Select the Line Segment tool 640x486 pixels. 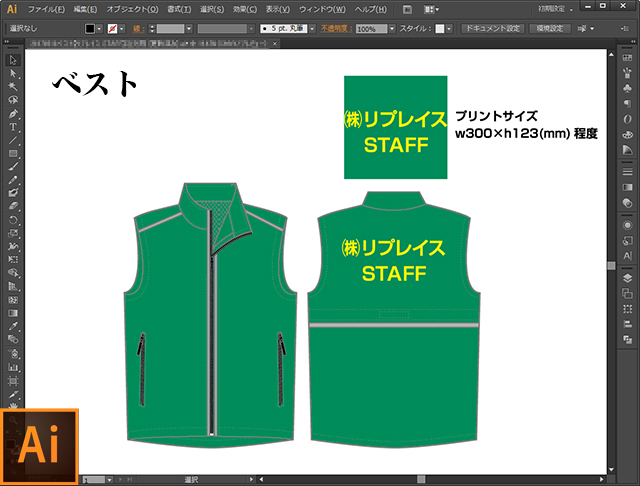click(x=13, y=140)
